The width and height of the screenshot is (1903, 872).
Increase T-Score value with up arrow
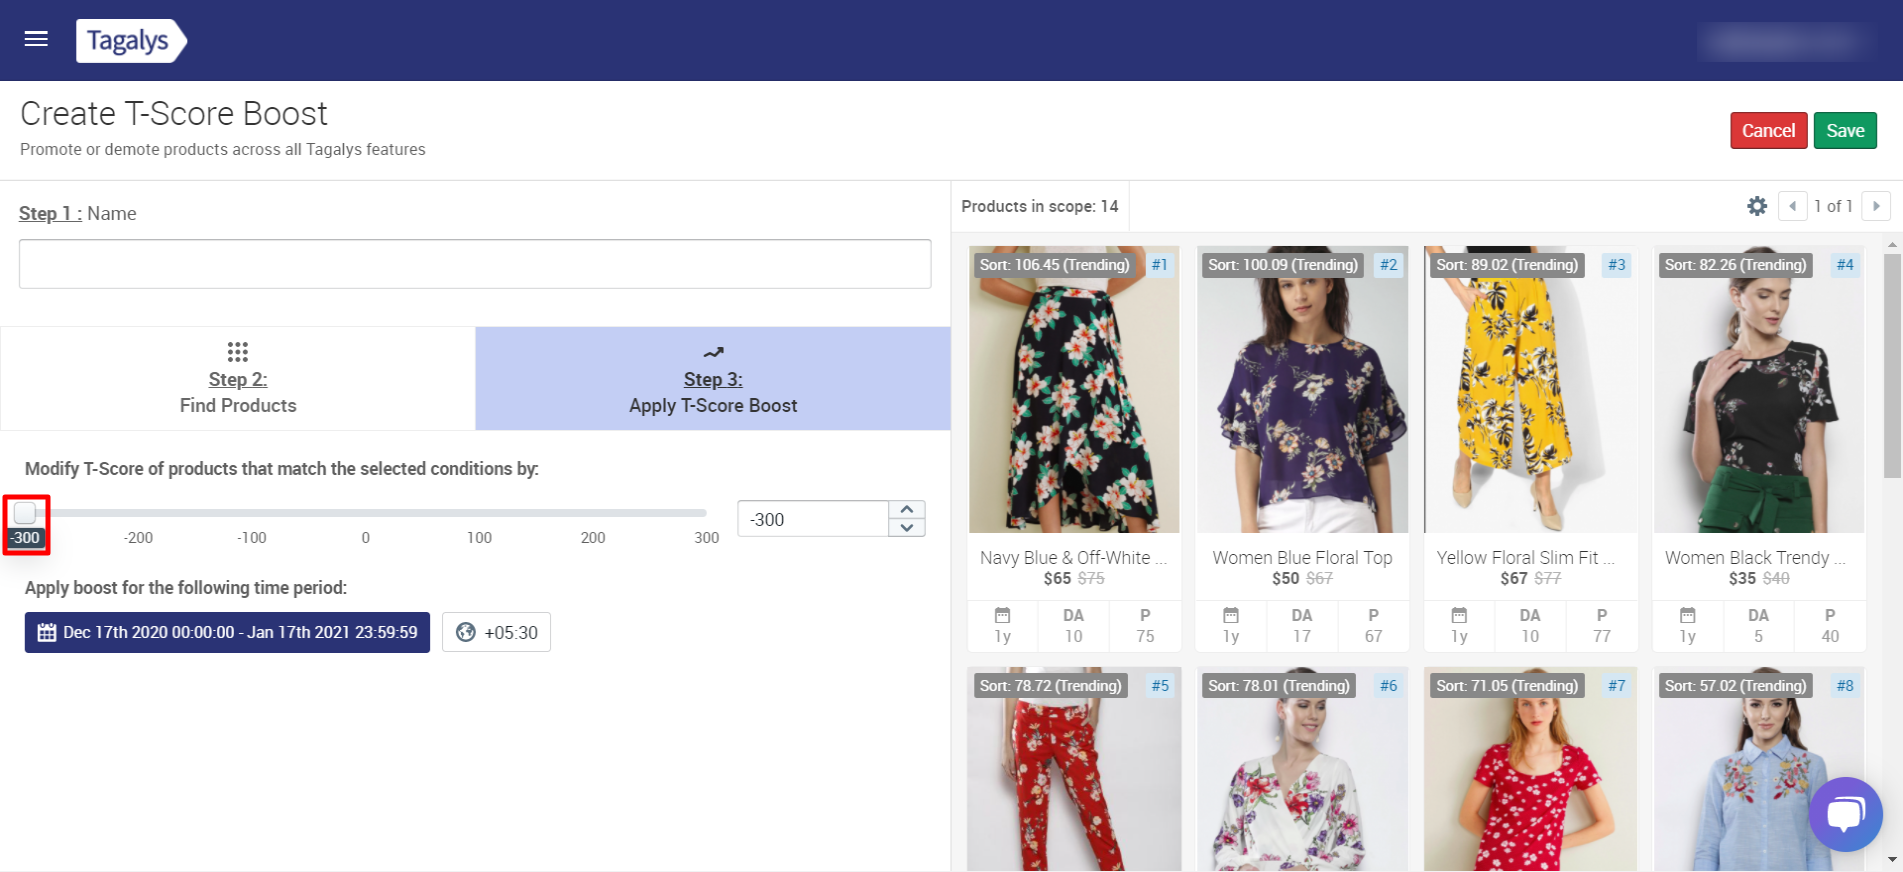(x=907, y=510)
